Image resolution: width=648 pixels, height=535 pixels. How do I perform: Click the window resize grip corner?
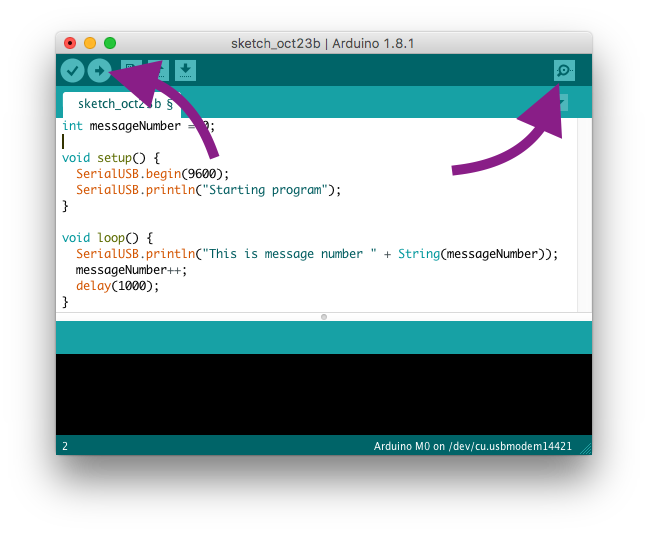tap(586, 449)
